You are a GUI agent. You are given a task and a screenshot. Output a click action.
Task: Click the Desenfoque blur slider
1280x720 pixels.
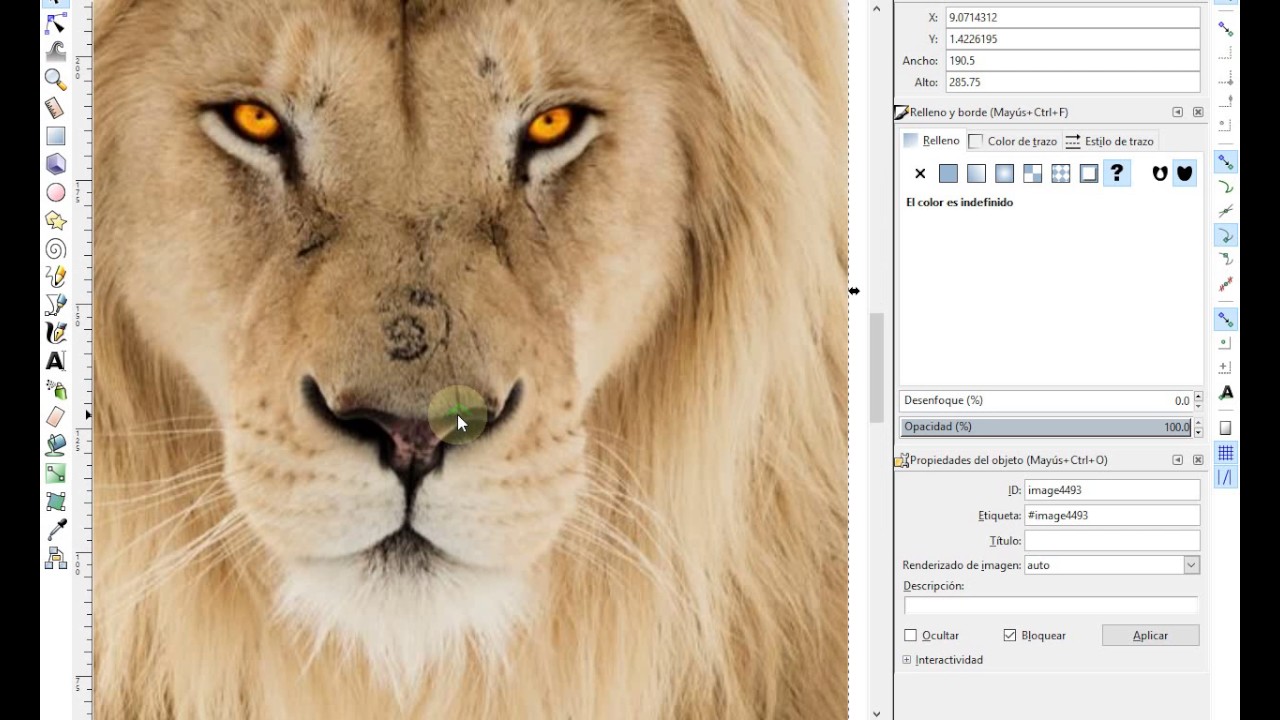point(1045,400)
